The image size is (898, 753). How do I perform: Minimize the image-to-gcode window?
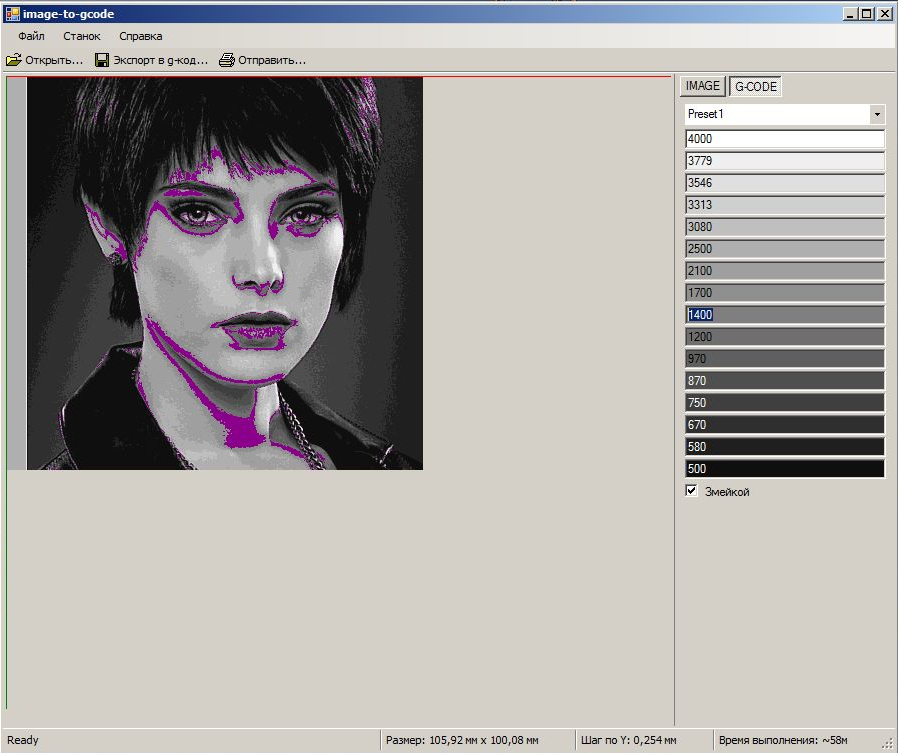pos(850,14)
